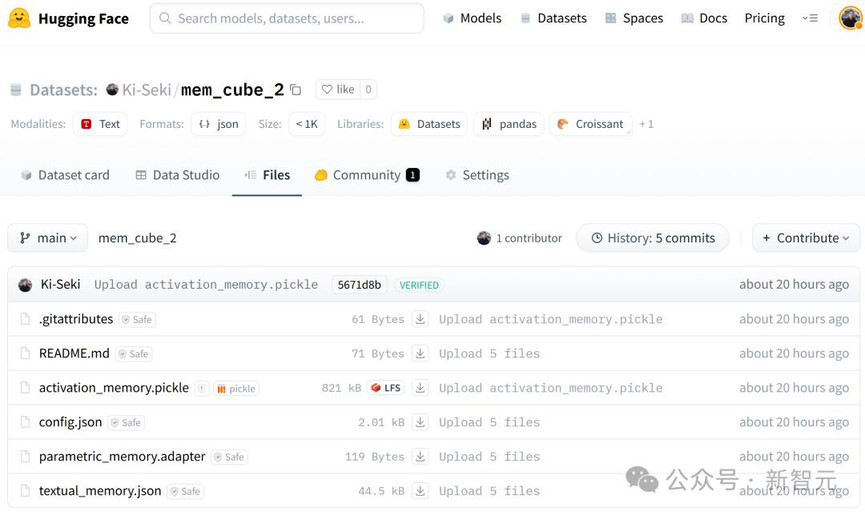
Task: Click the like count 0
Action: (x=369, y=89)
